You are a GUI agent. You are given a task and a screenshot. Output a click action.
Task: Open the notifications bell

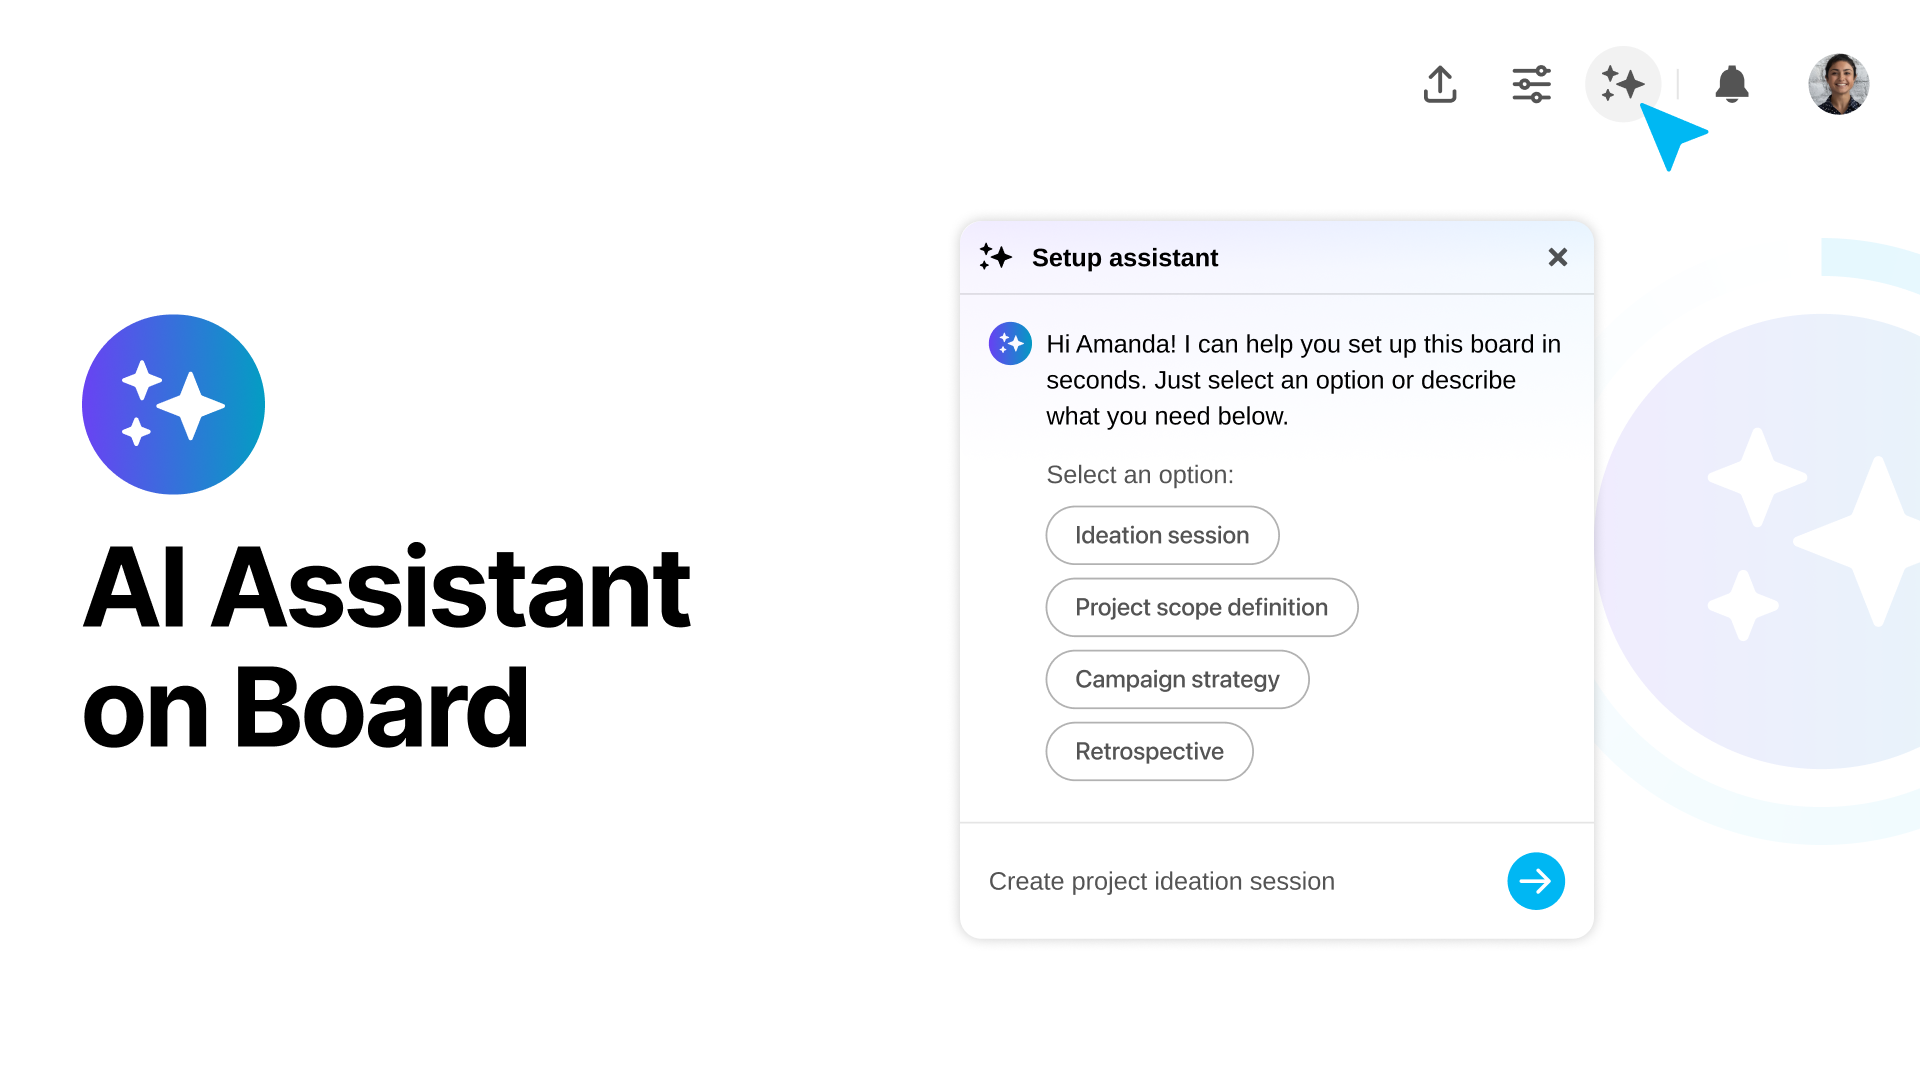(1732, 84)
